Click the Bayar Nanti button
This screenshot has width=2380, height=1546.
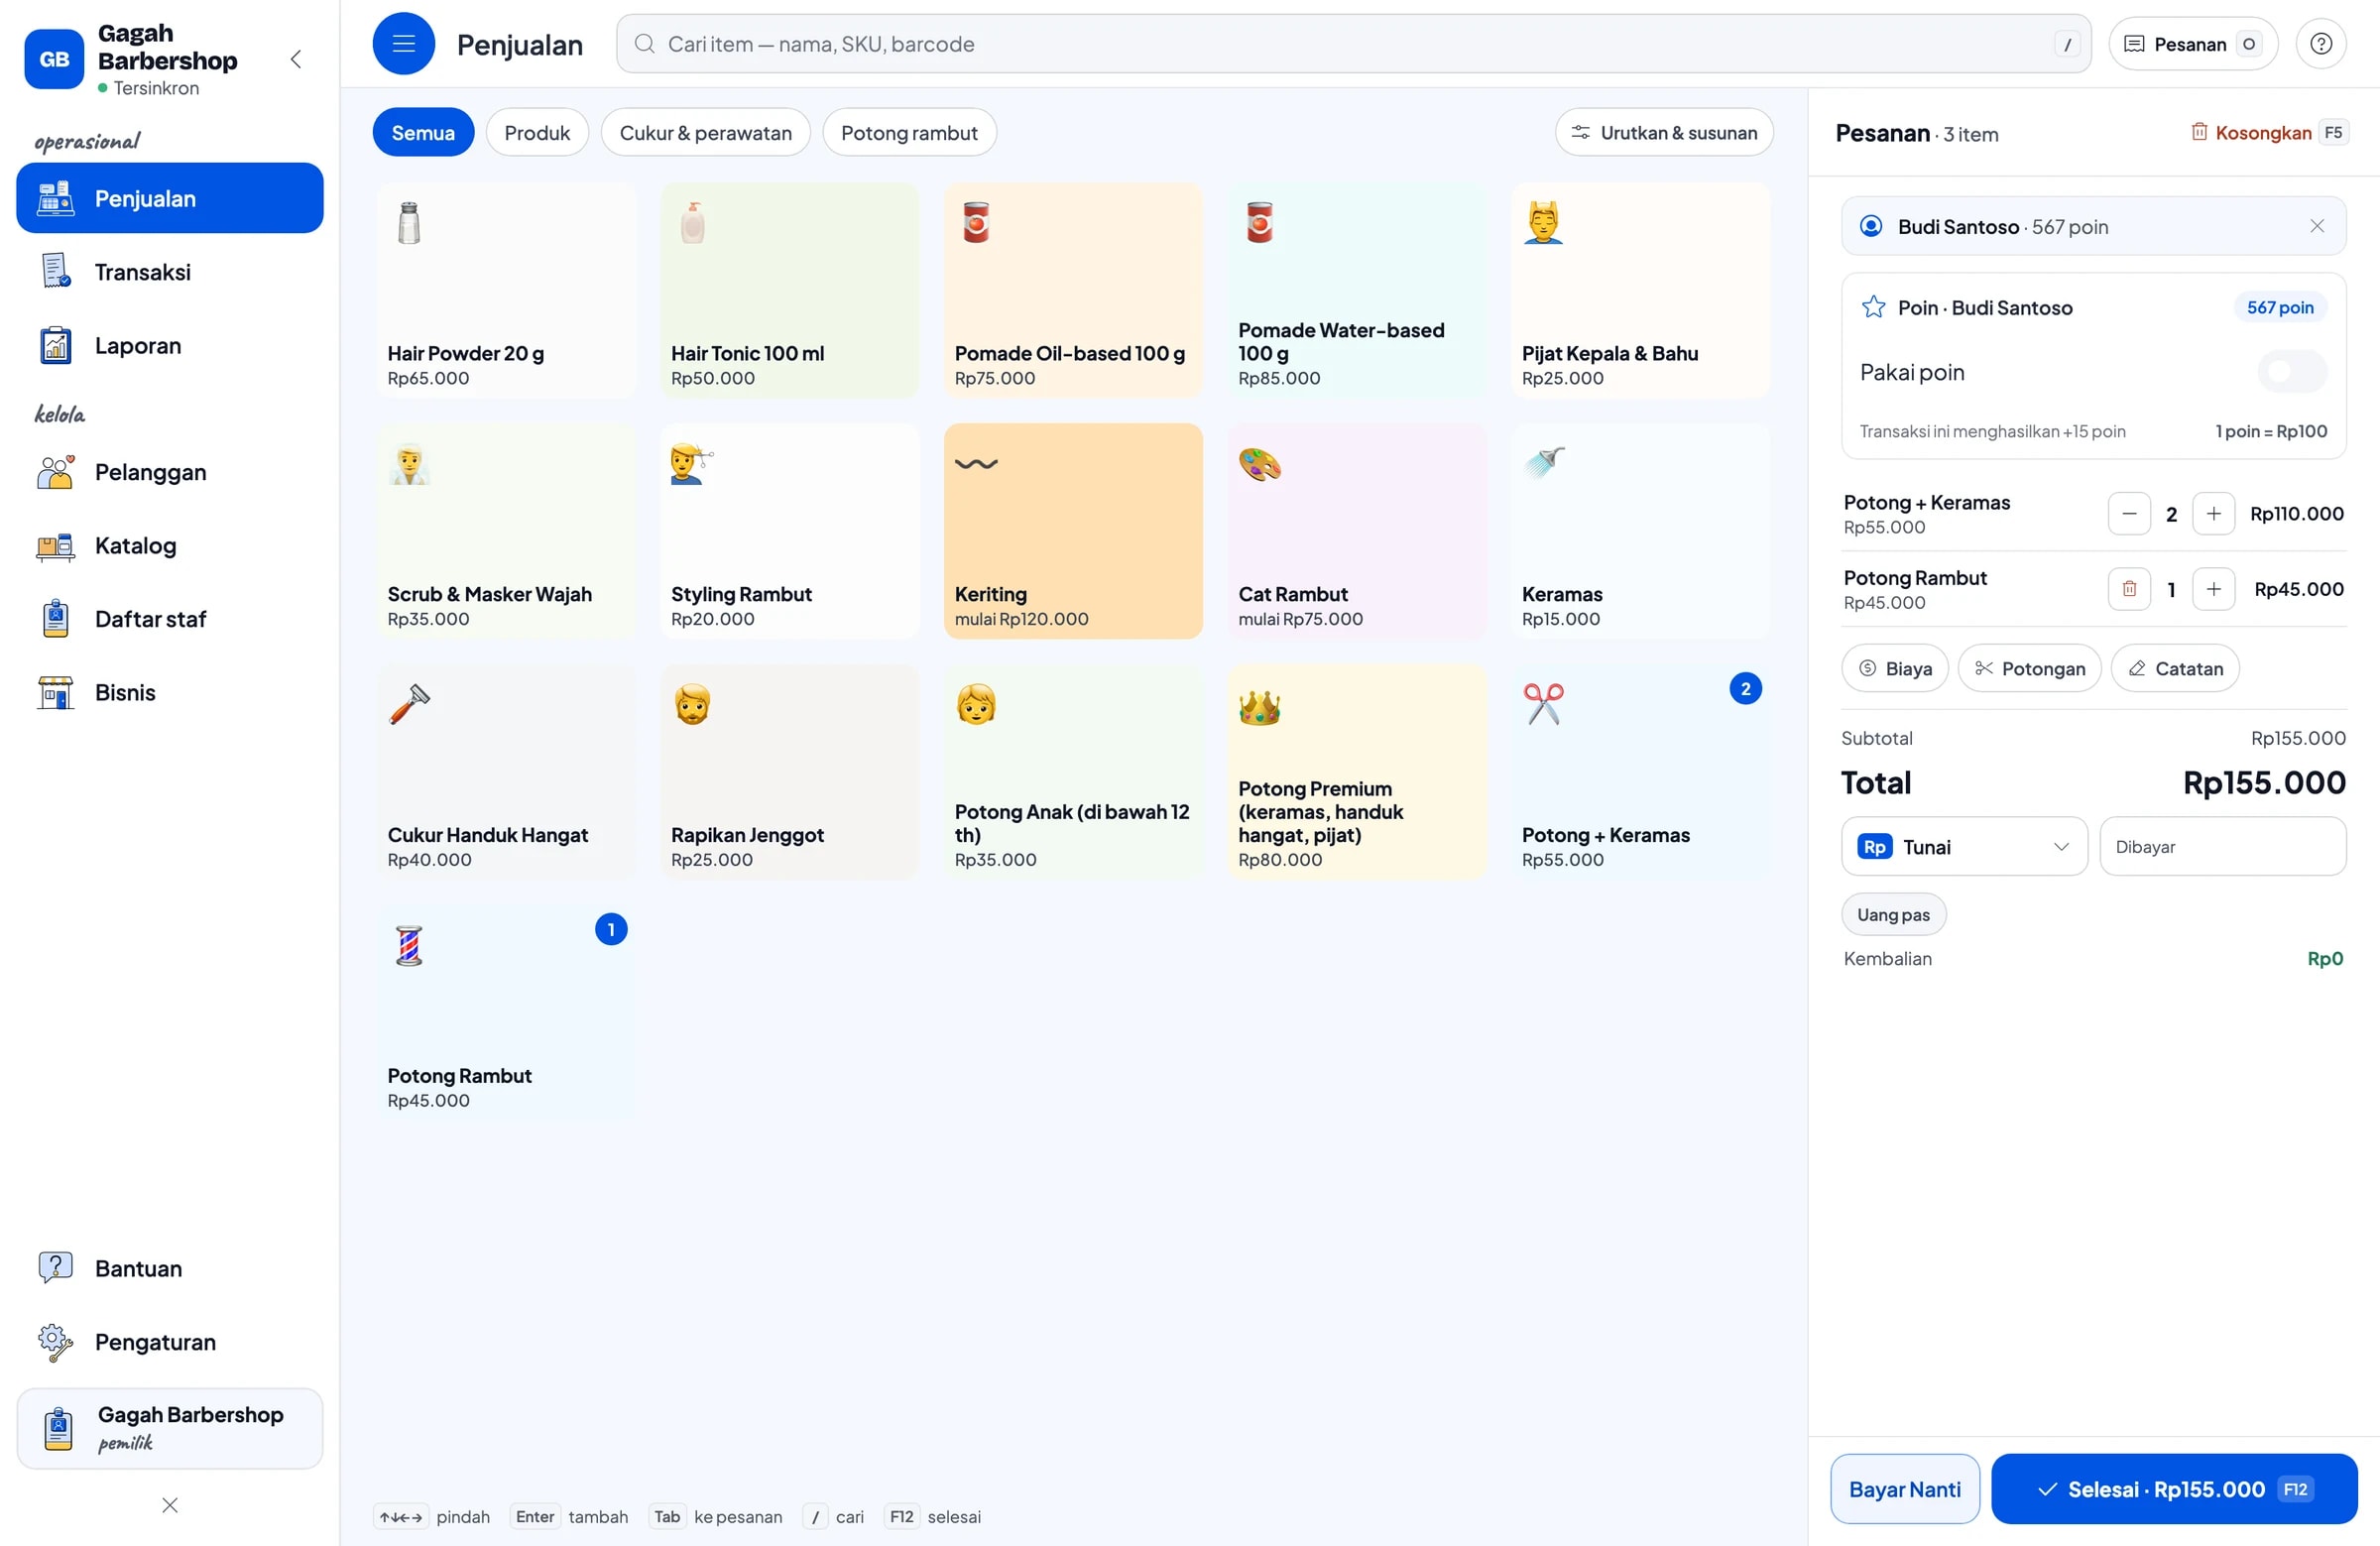pos(1904,1488)
